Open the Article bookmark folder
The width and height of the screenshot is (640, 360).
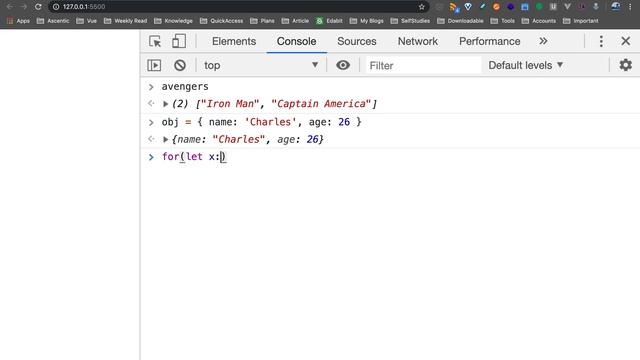(x=295, y=21)
